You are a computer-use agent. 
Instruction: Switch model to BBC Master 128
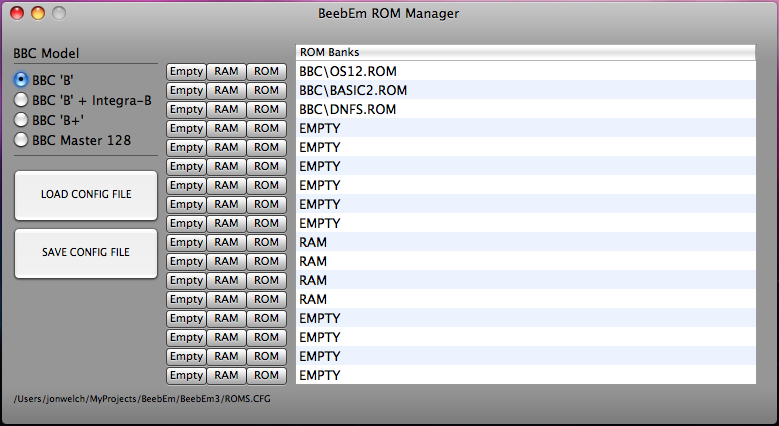21,140
